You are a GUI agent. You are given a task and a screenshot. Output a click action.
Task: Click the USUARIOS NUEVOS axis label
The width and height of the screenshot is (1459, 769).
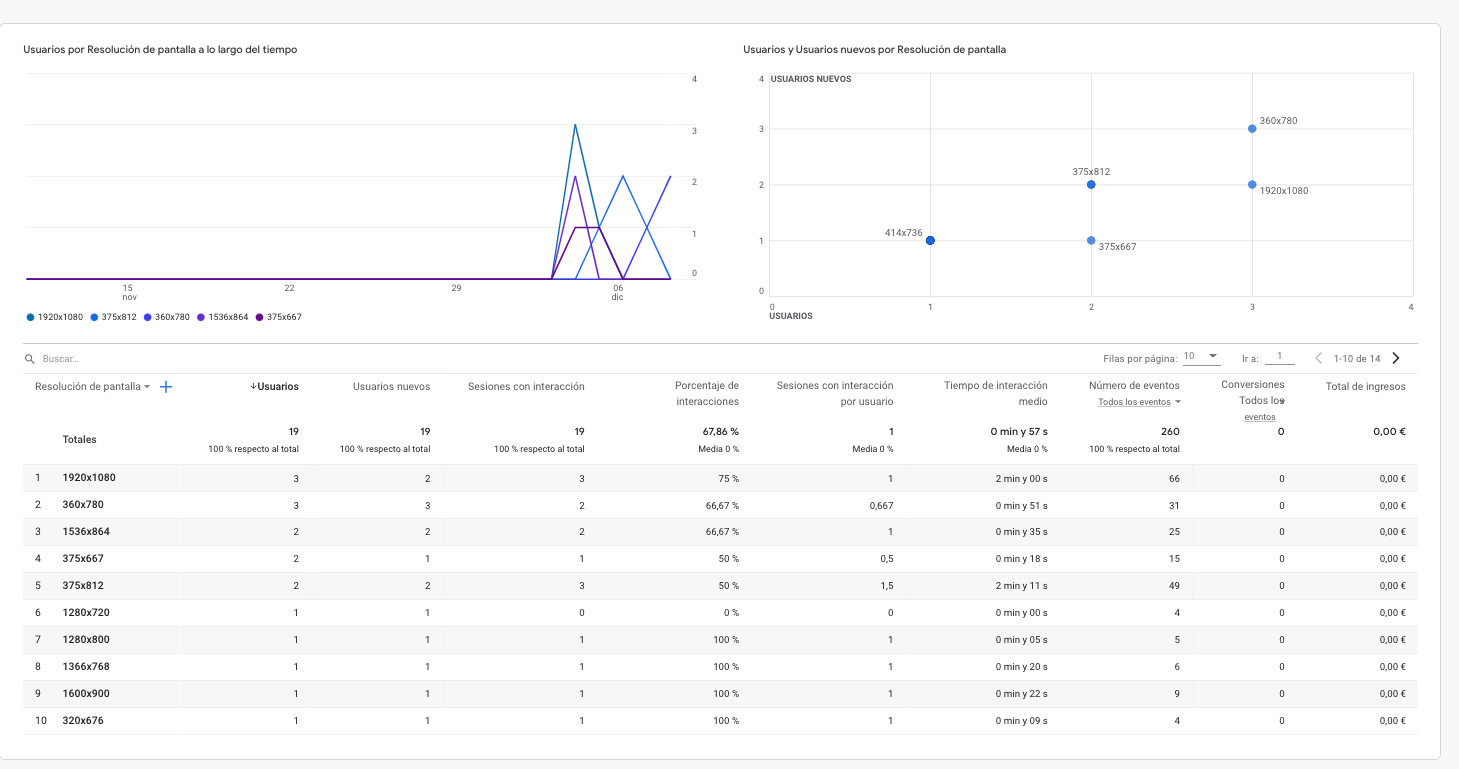[x=811, y=79]
